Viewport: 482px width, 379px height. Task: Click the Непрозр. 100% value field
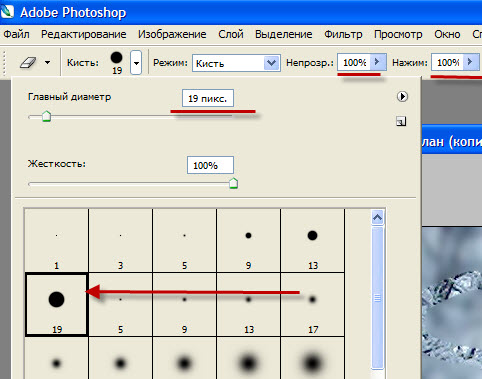(x=354, y=62)
